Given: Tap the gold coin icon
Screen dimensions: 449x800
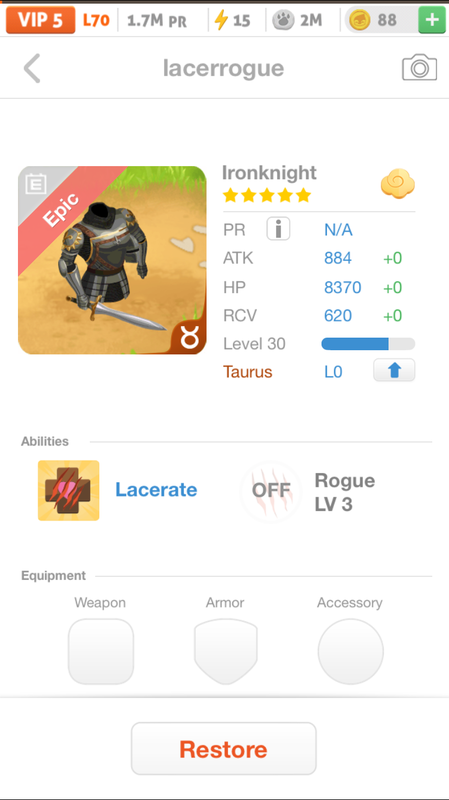Looking at the screenshot, I should [x=360, y=20].
